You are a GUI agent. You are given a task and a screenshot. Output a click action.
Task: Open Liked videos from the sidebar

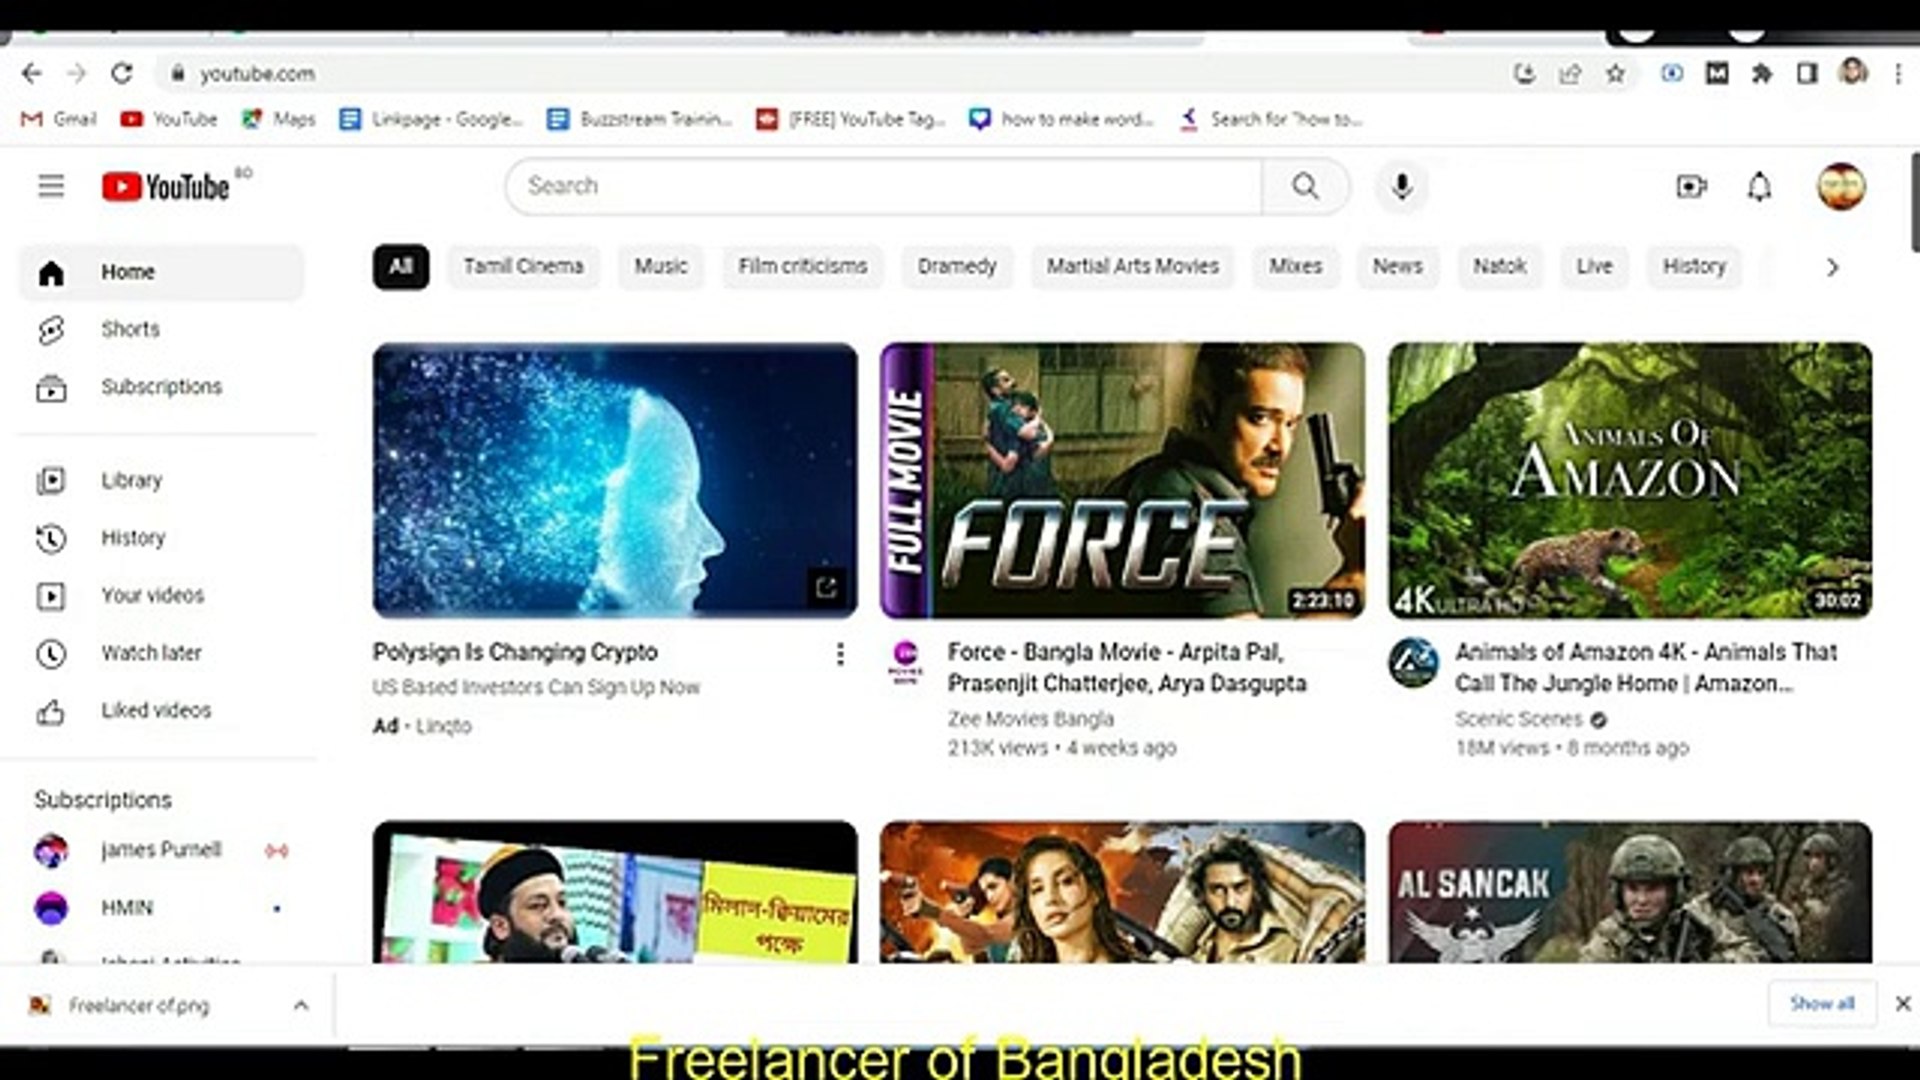(x=154, y=710)
